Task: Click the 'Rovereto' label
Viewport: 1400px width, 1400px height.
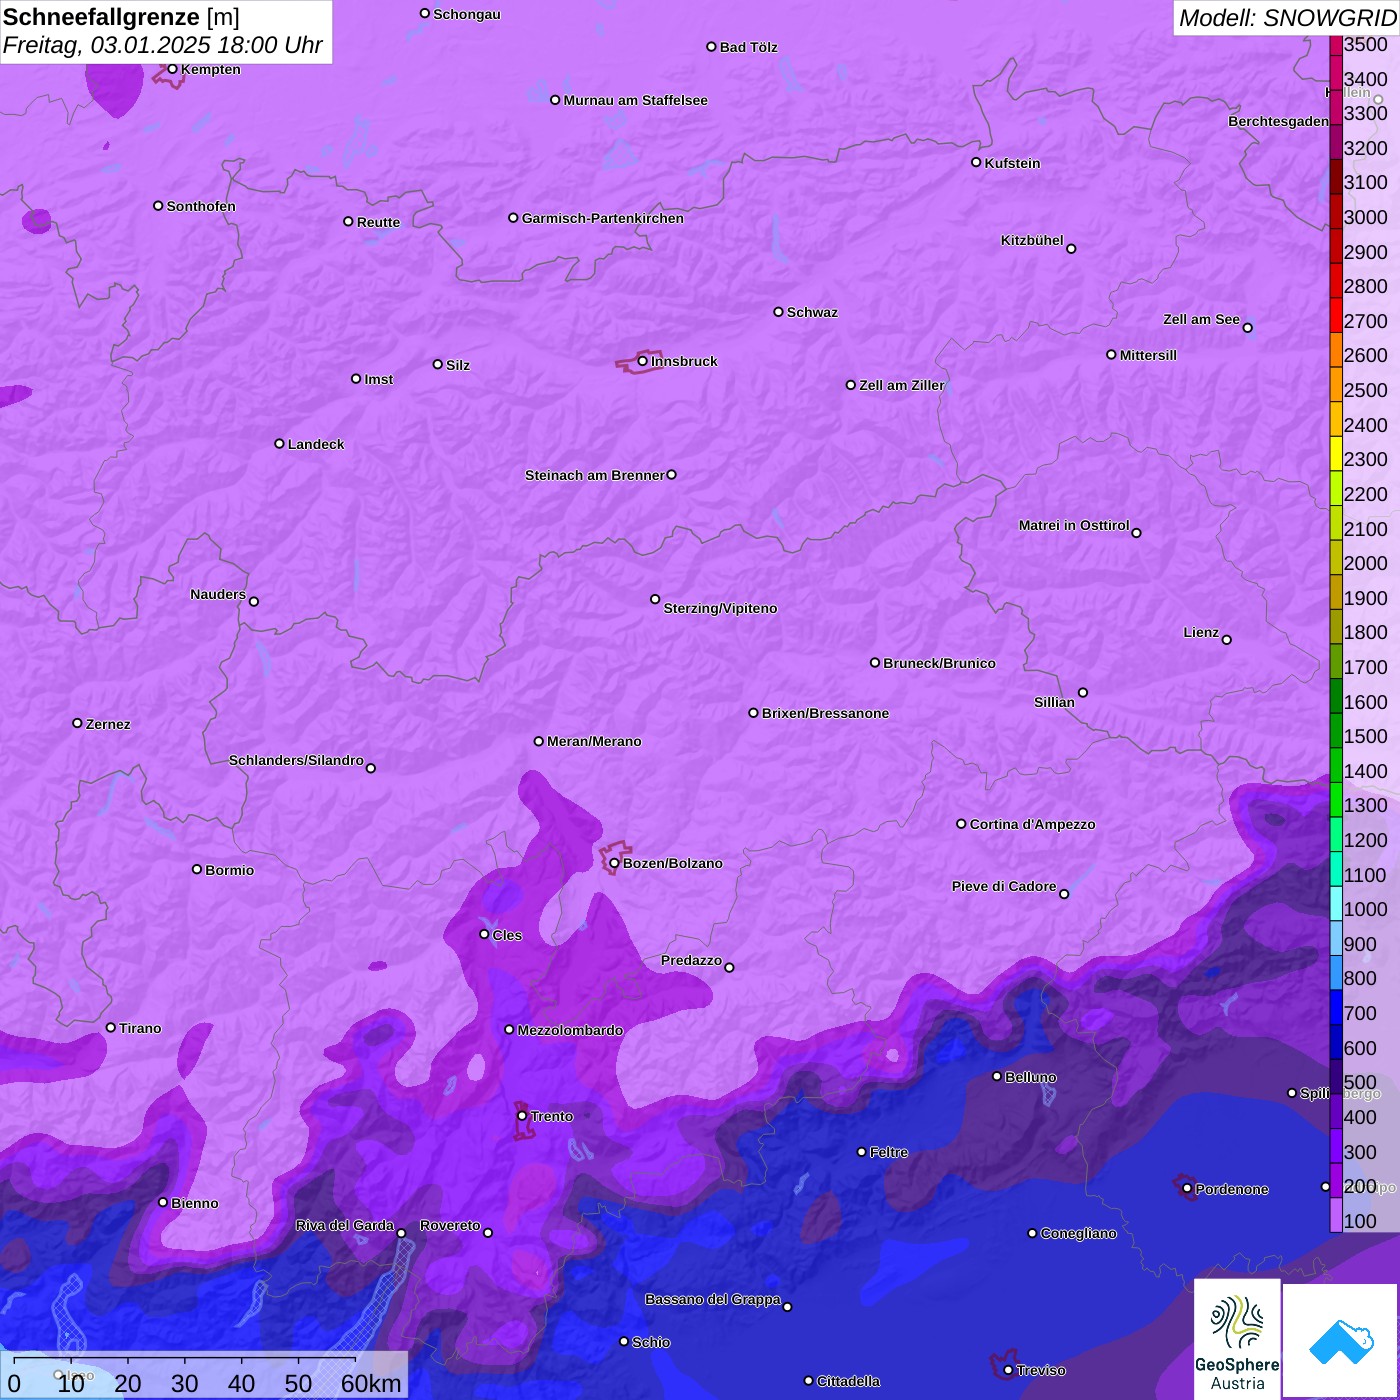Action: 450,1225
